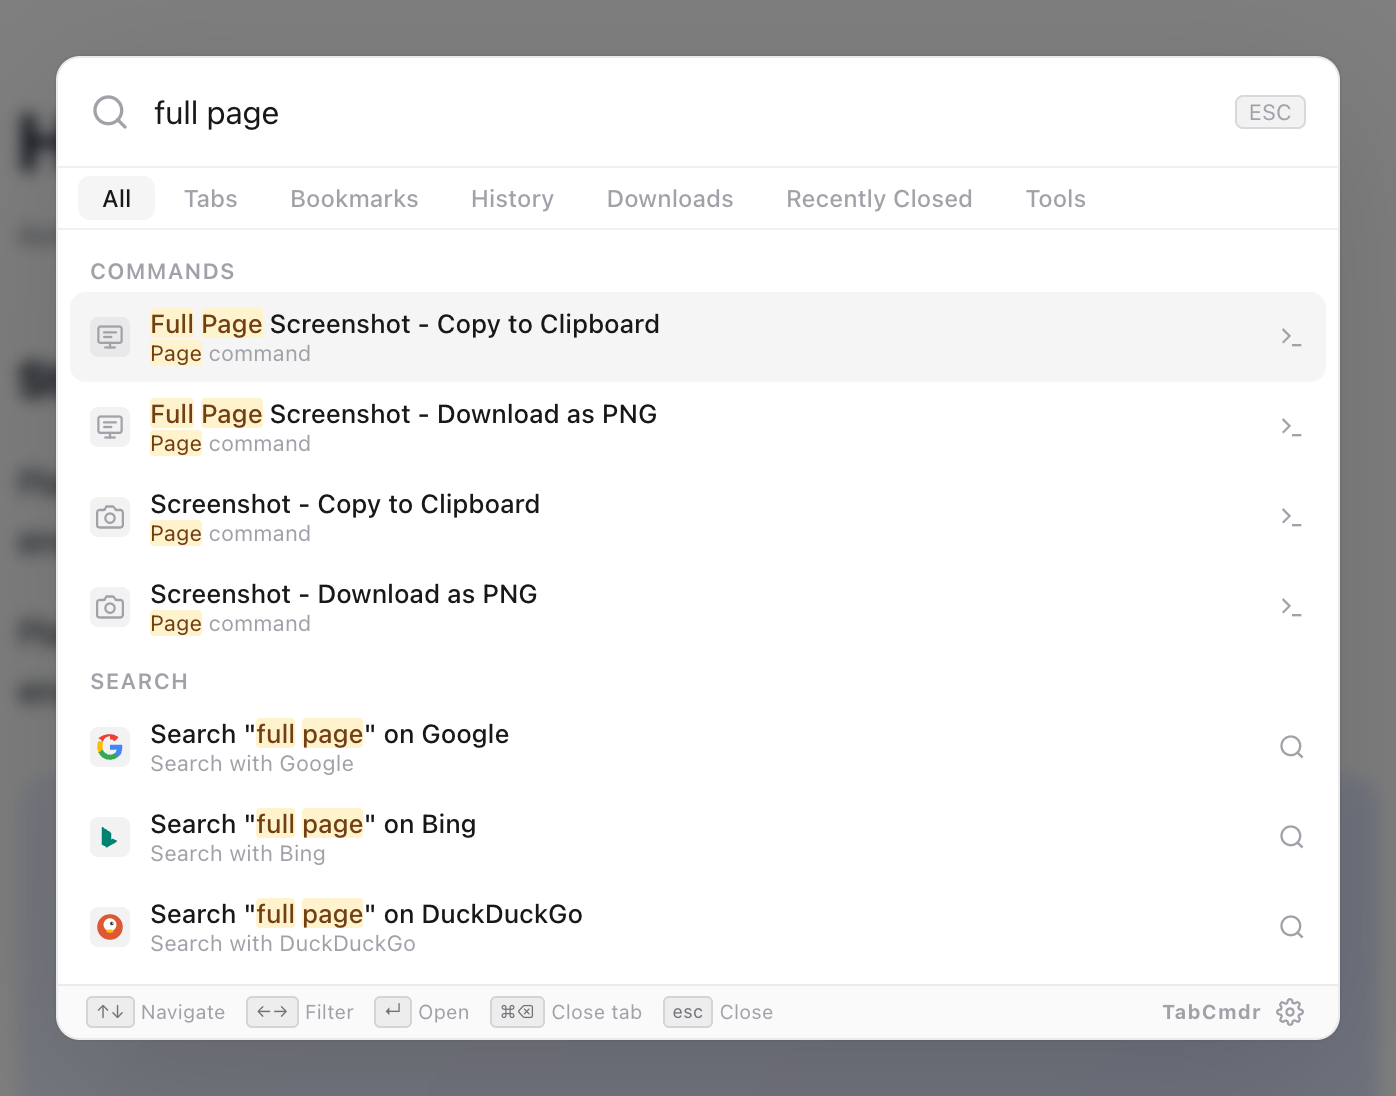The width and height of the screenshot is (1396, 1096).
Task: Click the magnifier icon on the Google search row
Action: pos(1292,747)
